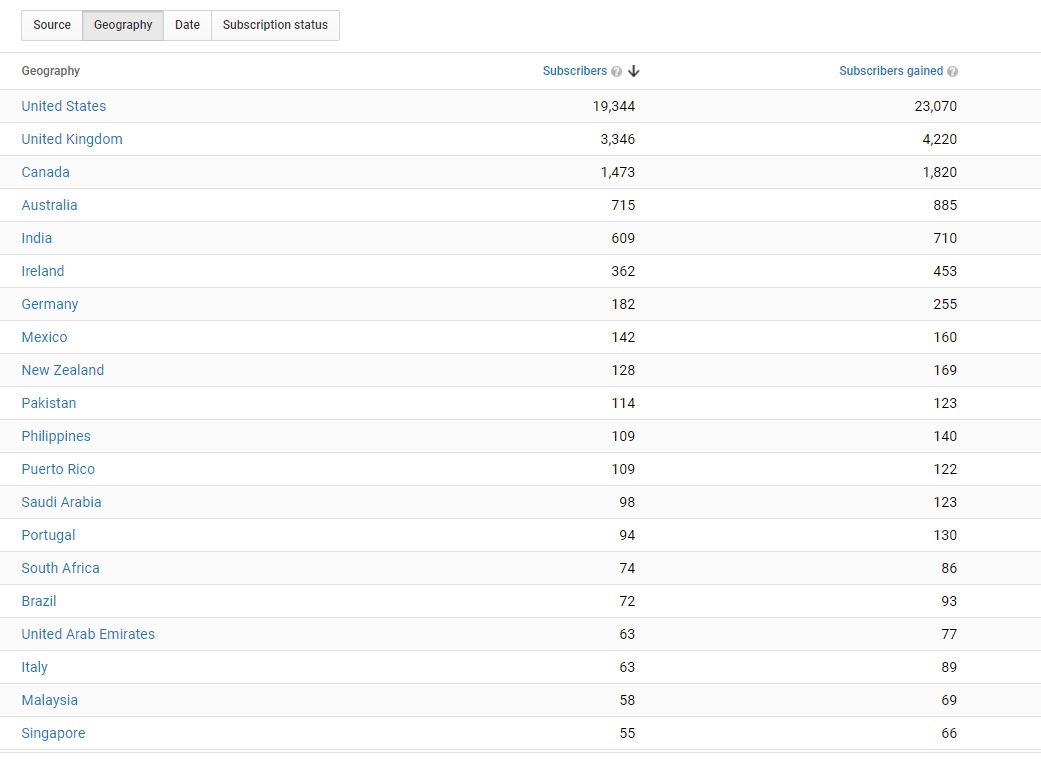1041x759 pixels.
Task: Open the Mexico link
Action: [44, 337]
